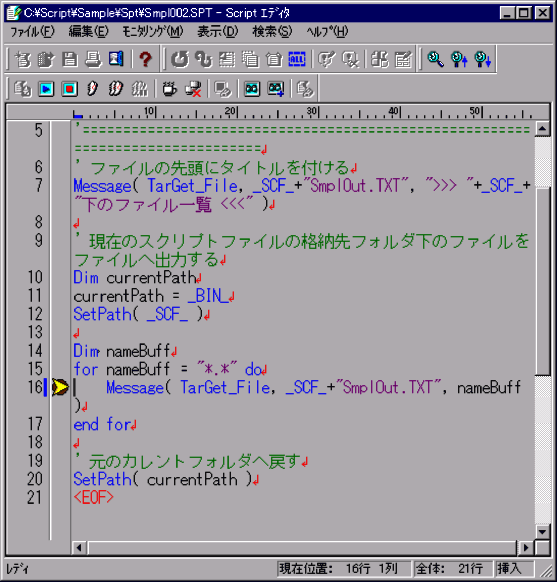Click the coffee cup icon
Screen dimensions: 557x582
tap(170, 89)
